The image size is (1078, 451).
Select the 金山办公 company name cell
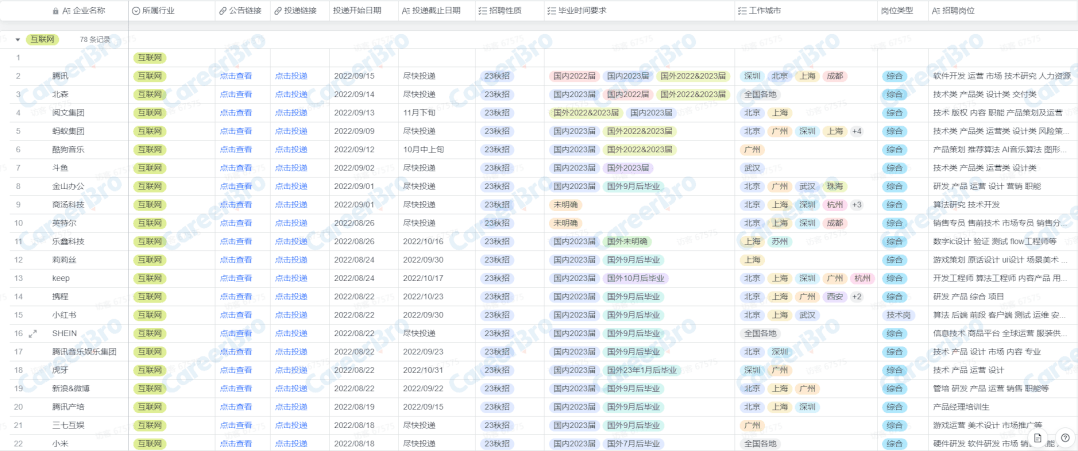coord(70,186)
